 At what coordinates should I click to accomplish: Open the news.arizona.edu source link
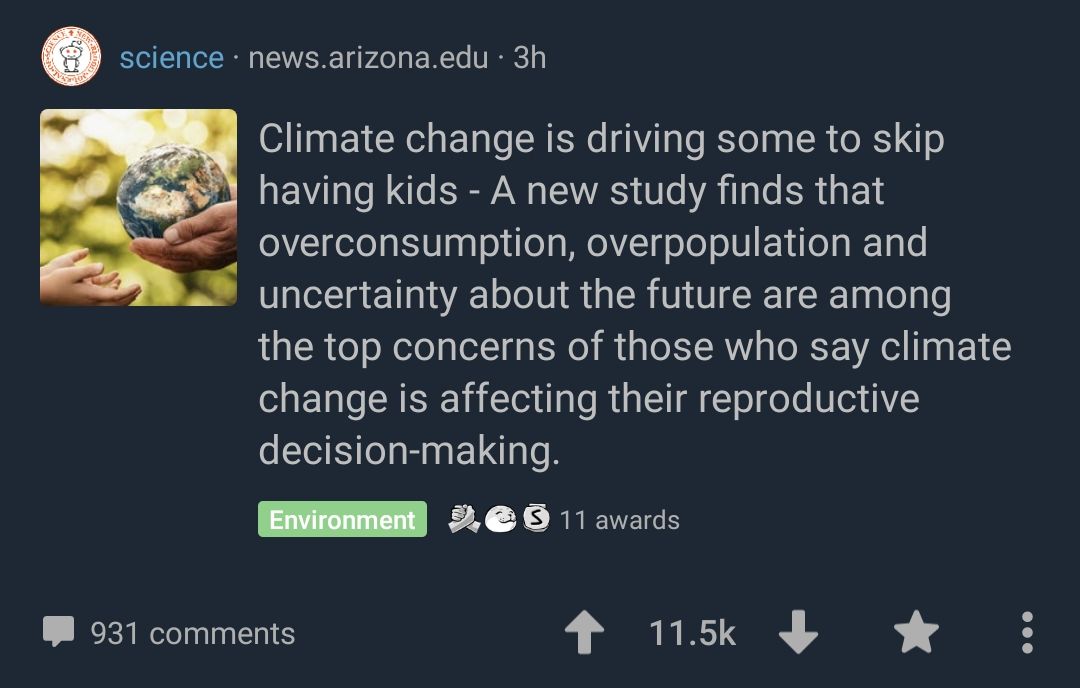click(x=368, y=58)
